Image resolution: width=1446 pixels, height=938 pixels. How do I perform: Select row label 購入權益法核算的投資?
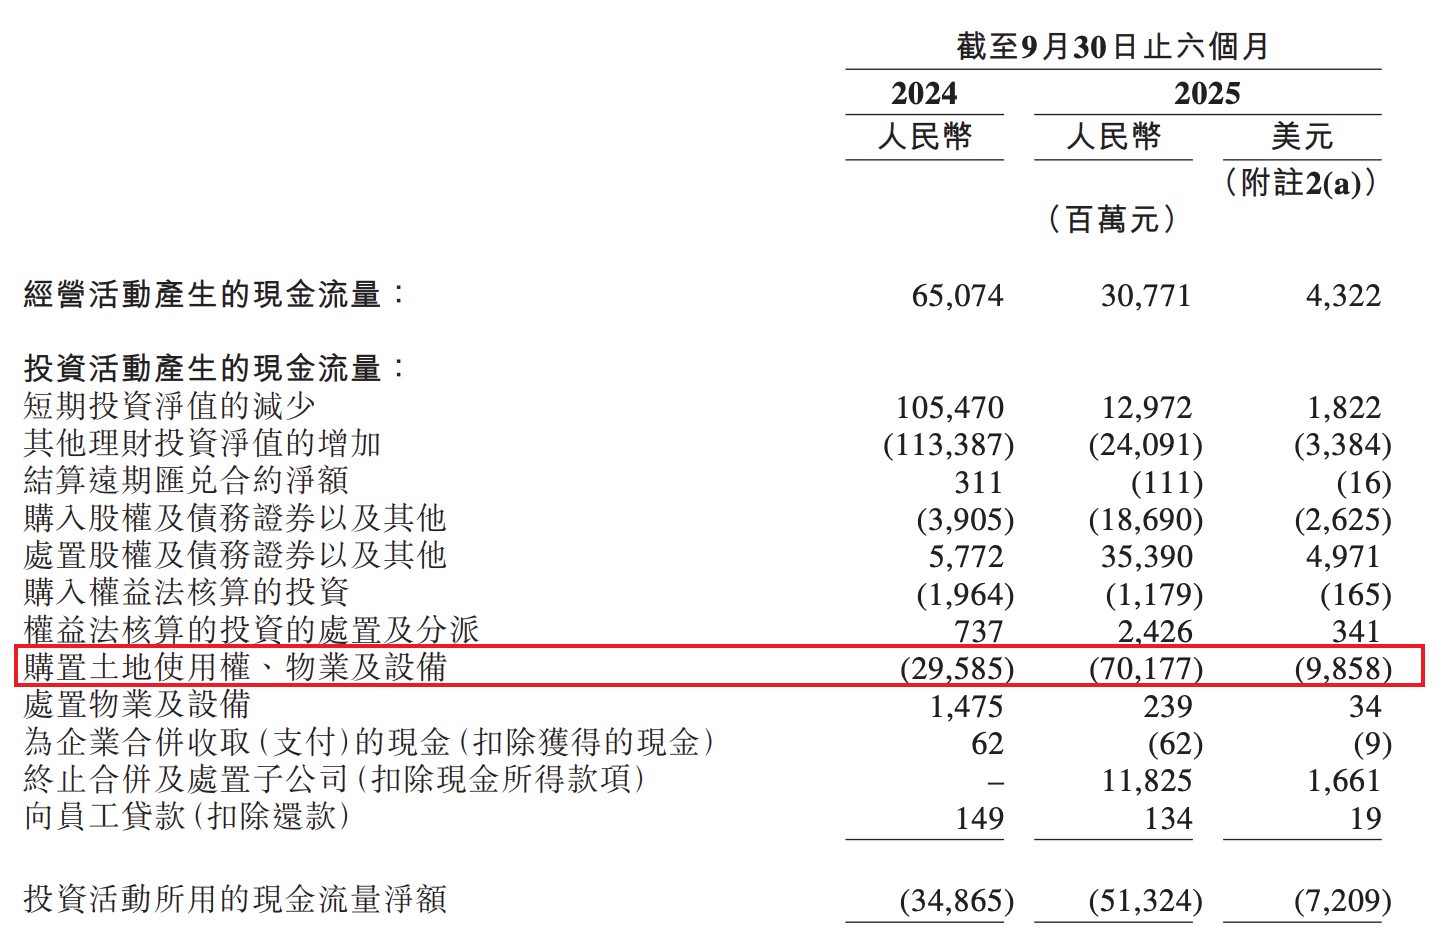click(x=187, y=592)
